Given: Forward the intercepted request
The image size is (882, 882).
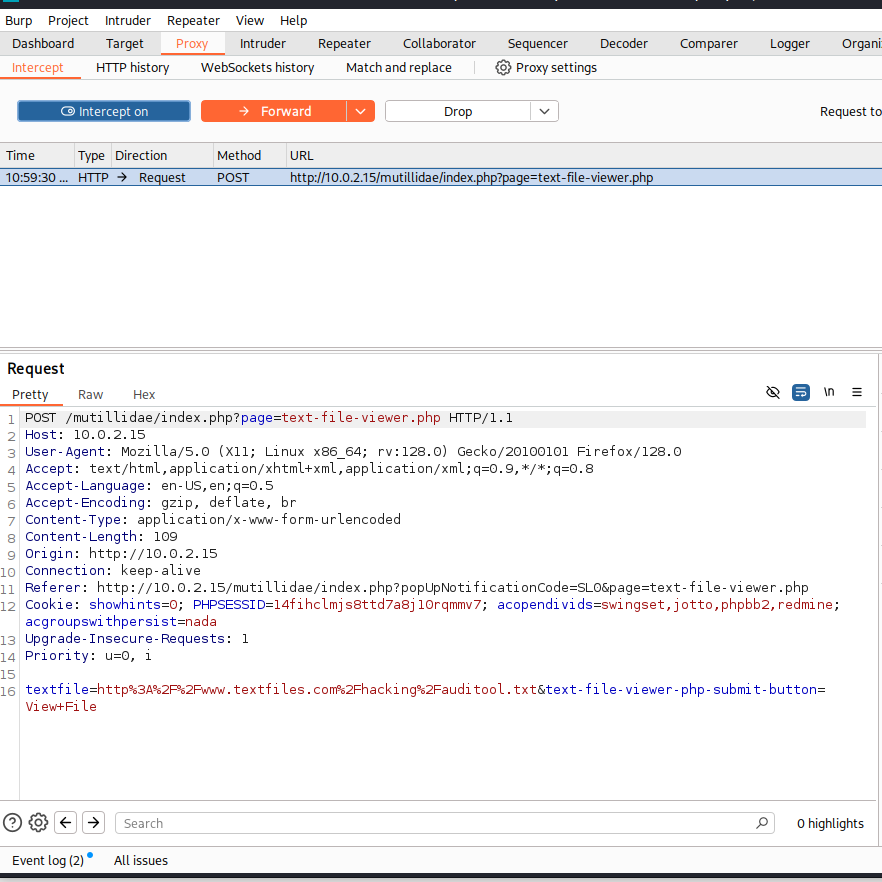Looking at the screenshot, I should pos(273,111).
